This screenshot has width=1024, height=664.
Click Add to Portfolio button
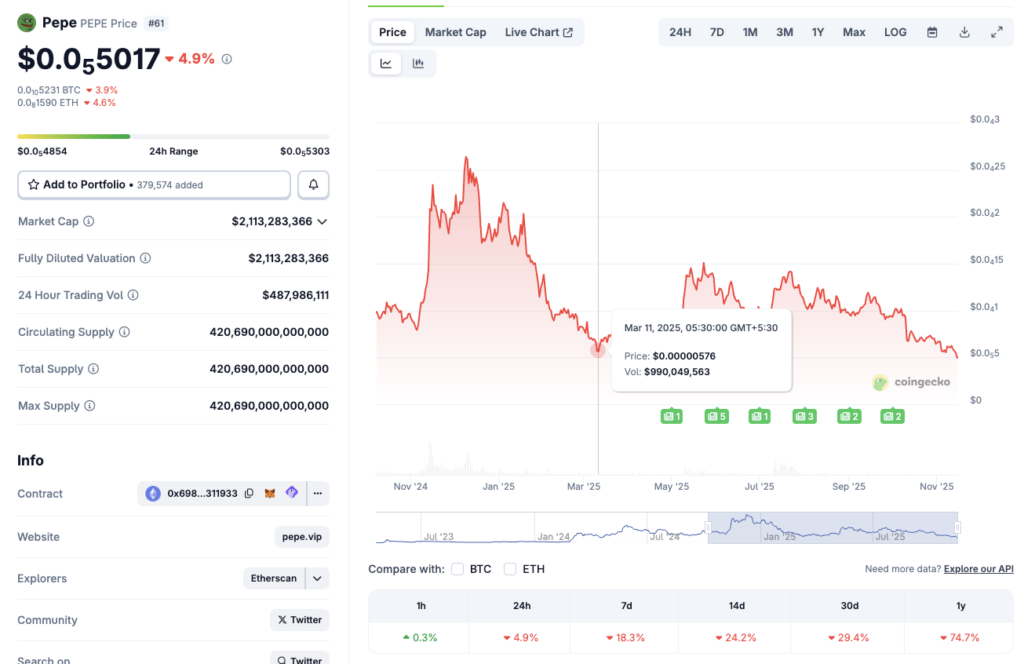click(x=154, y=185)
